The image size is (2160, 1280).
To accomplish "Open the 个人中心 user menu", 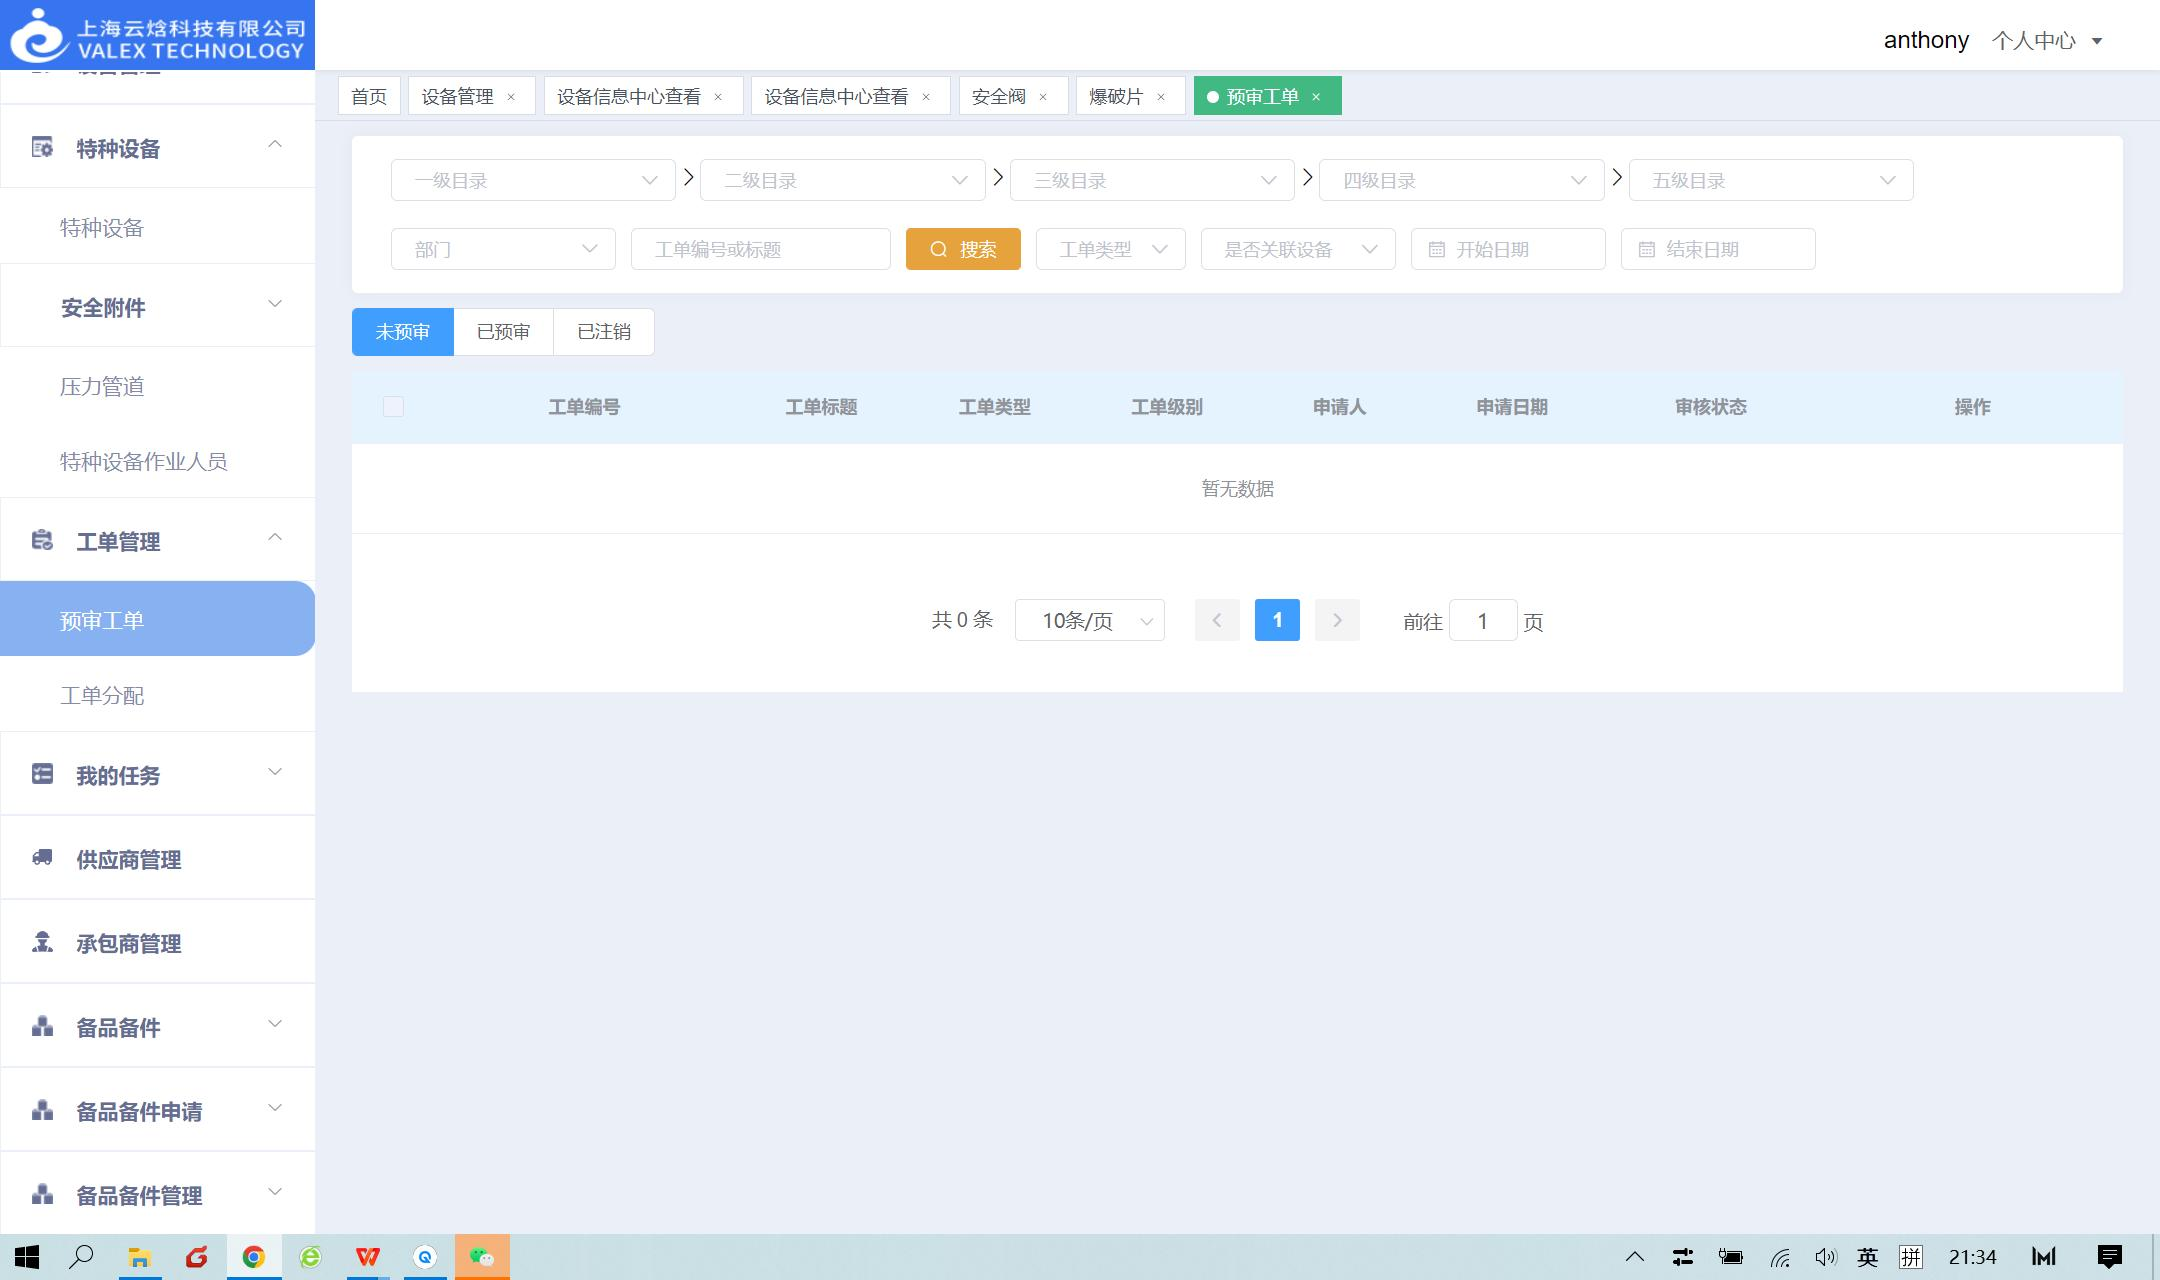I will [x=2046, y=41].
